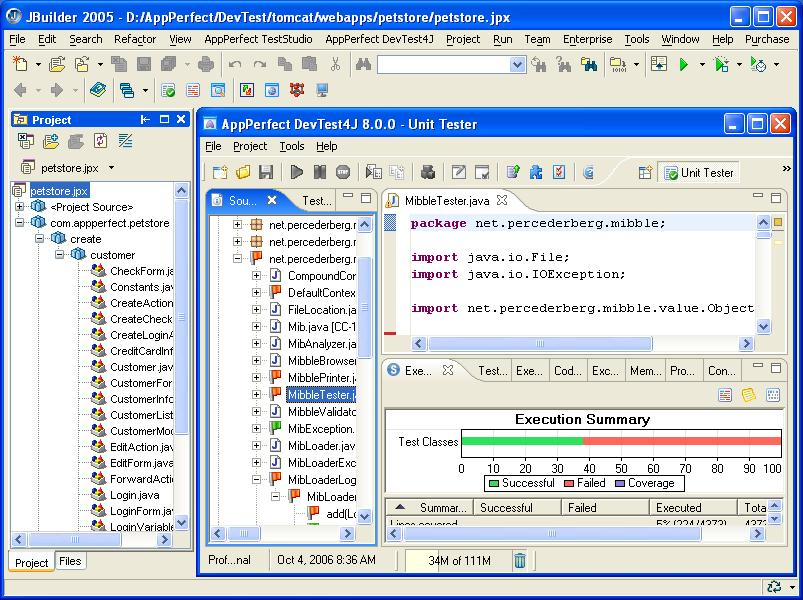Image resolution: width=803 pixels, height=600 pixels.
Task: Click the red molecule-shaped icon in JBuilder toolbar
Action: pos(297,90)
